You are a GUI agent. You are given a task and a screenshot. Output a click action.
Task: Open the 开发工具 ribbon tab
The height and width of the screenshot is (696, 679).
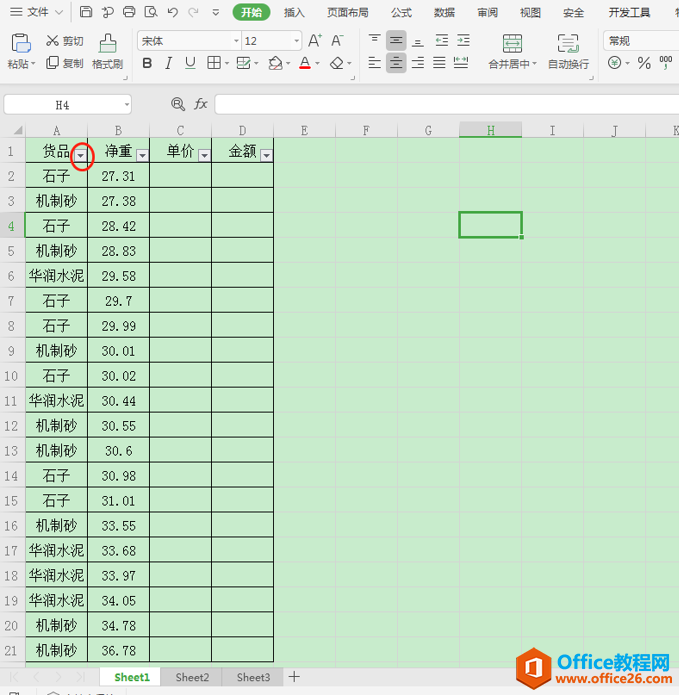629,12
